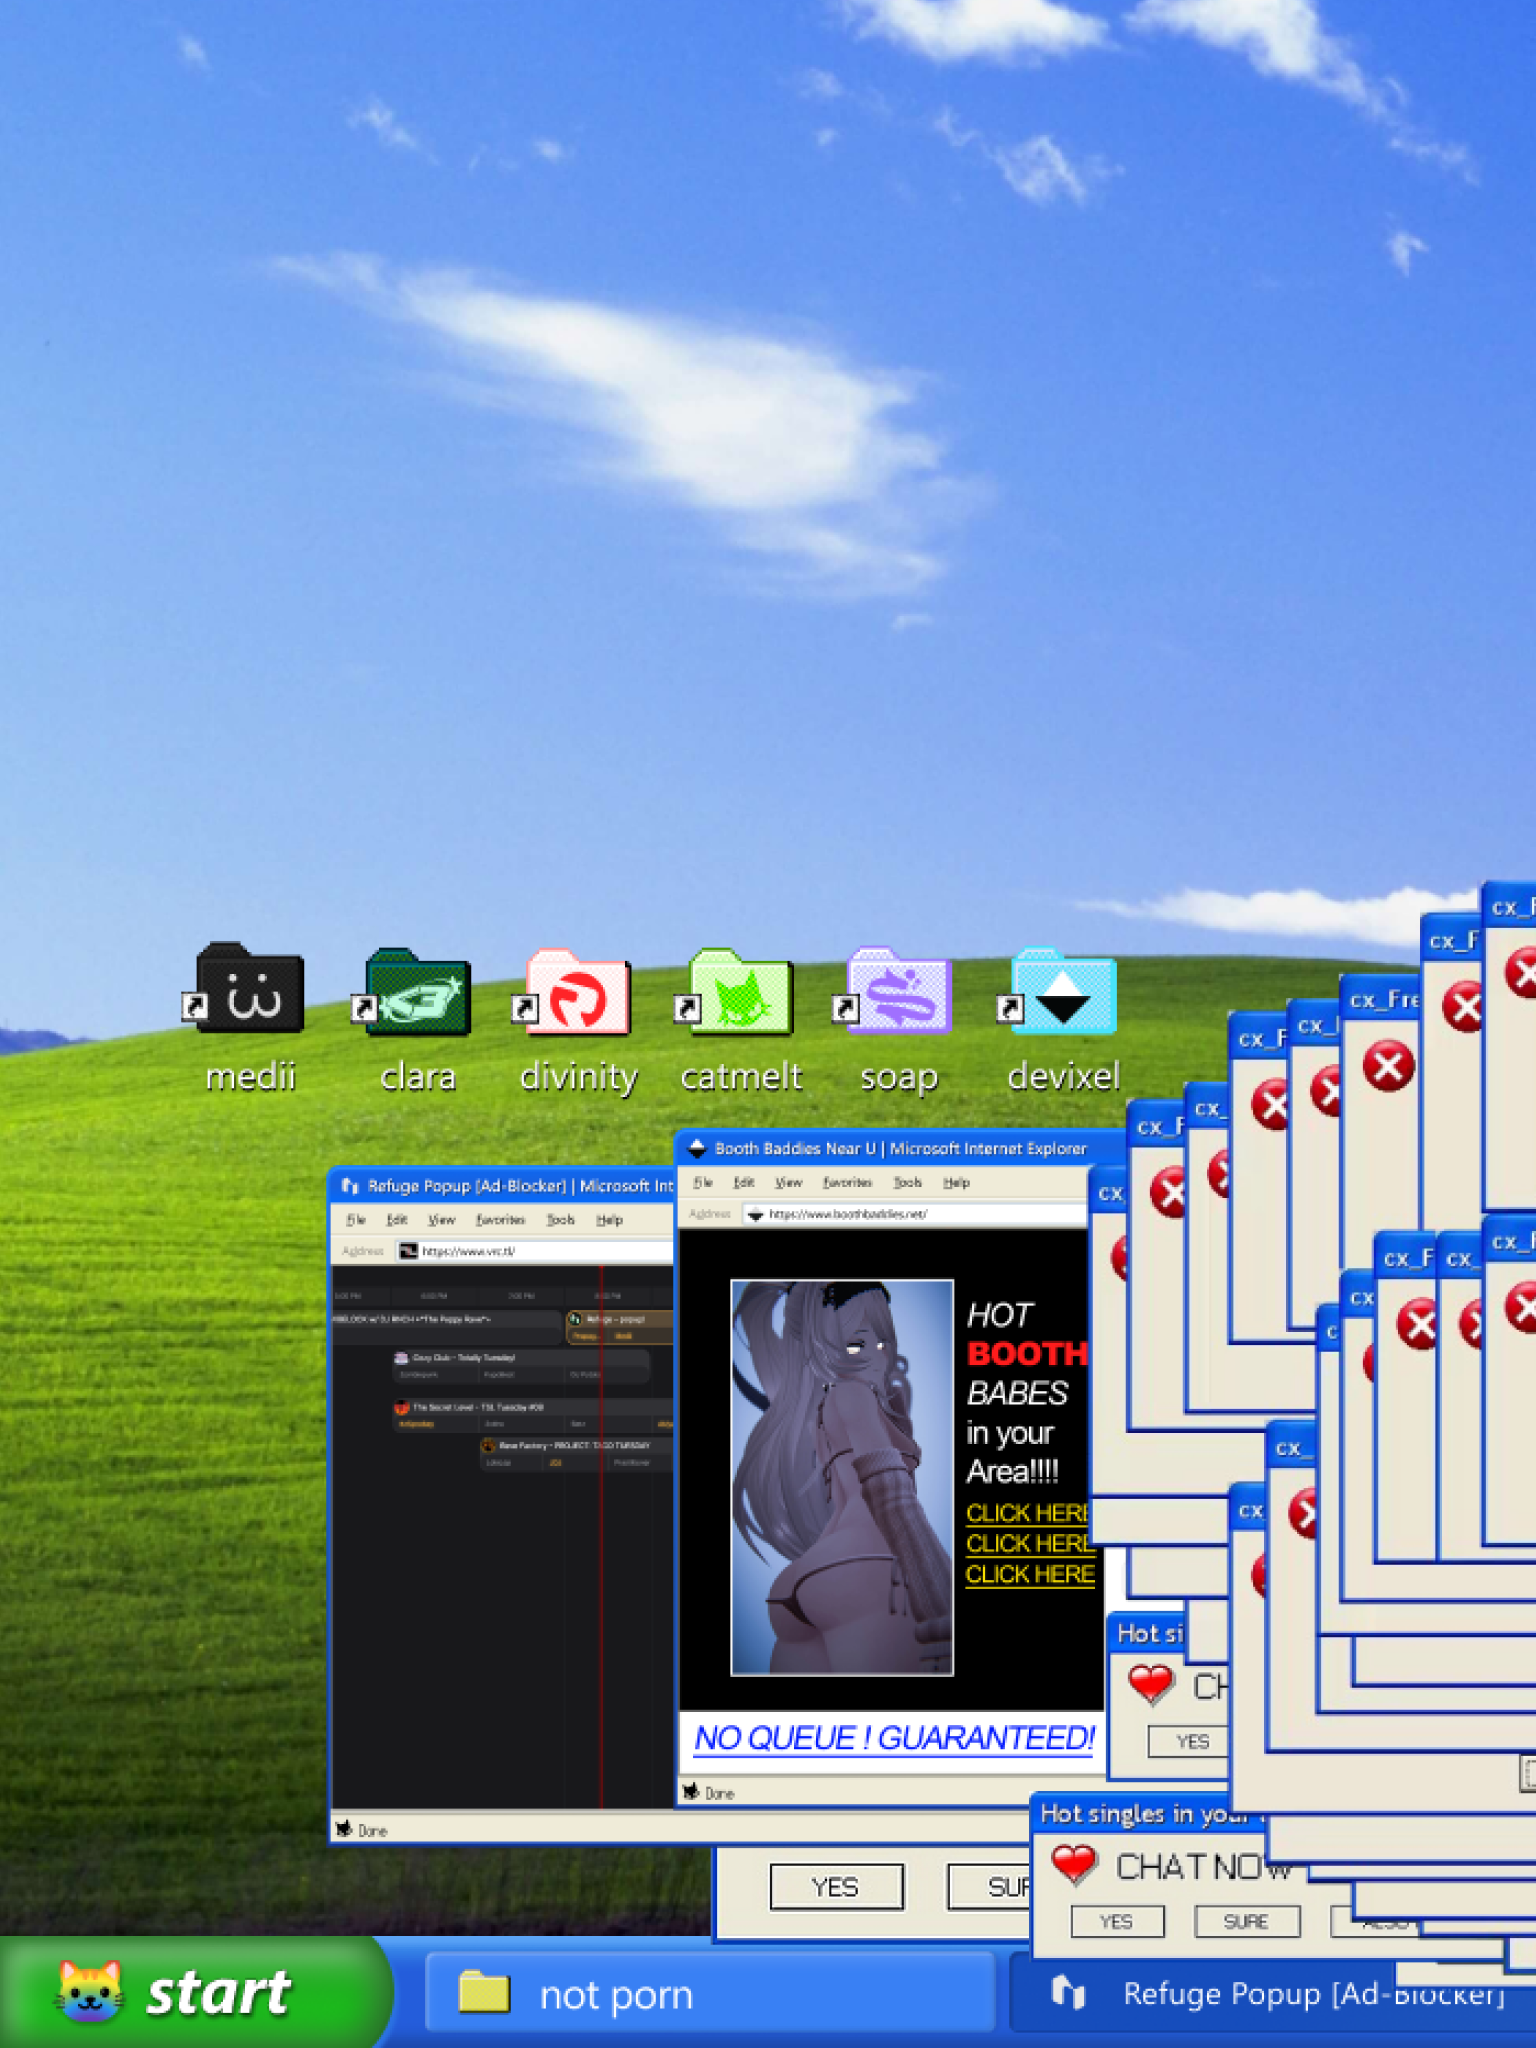The width and height of the screenshot is (1536, 2048).
Task: Open the File menu in the Refuge Popup window
Action: click(x=356, y=1220)
